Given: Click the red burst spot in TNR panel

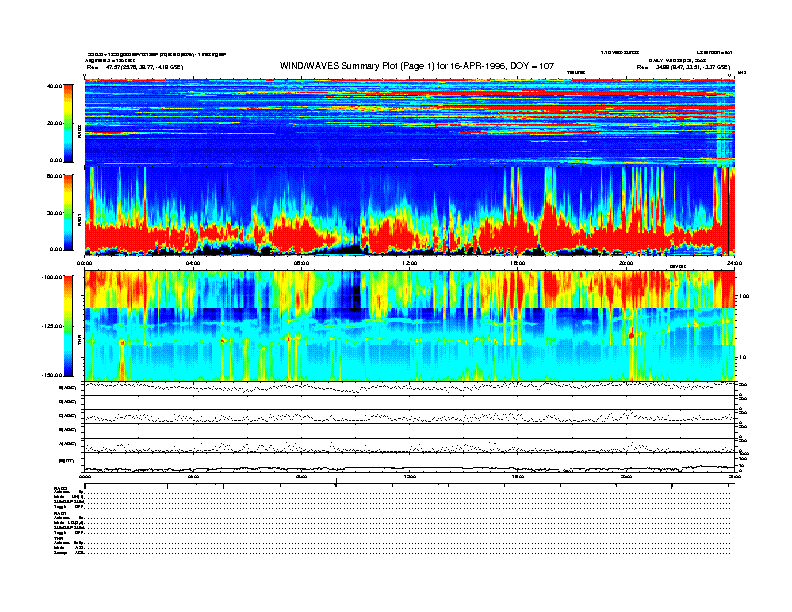Looking at the screenshot, I should point(631,335).
